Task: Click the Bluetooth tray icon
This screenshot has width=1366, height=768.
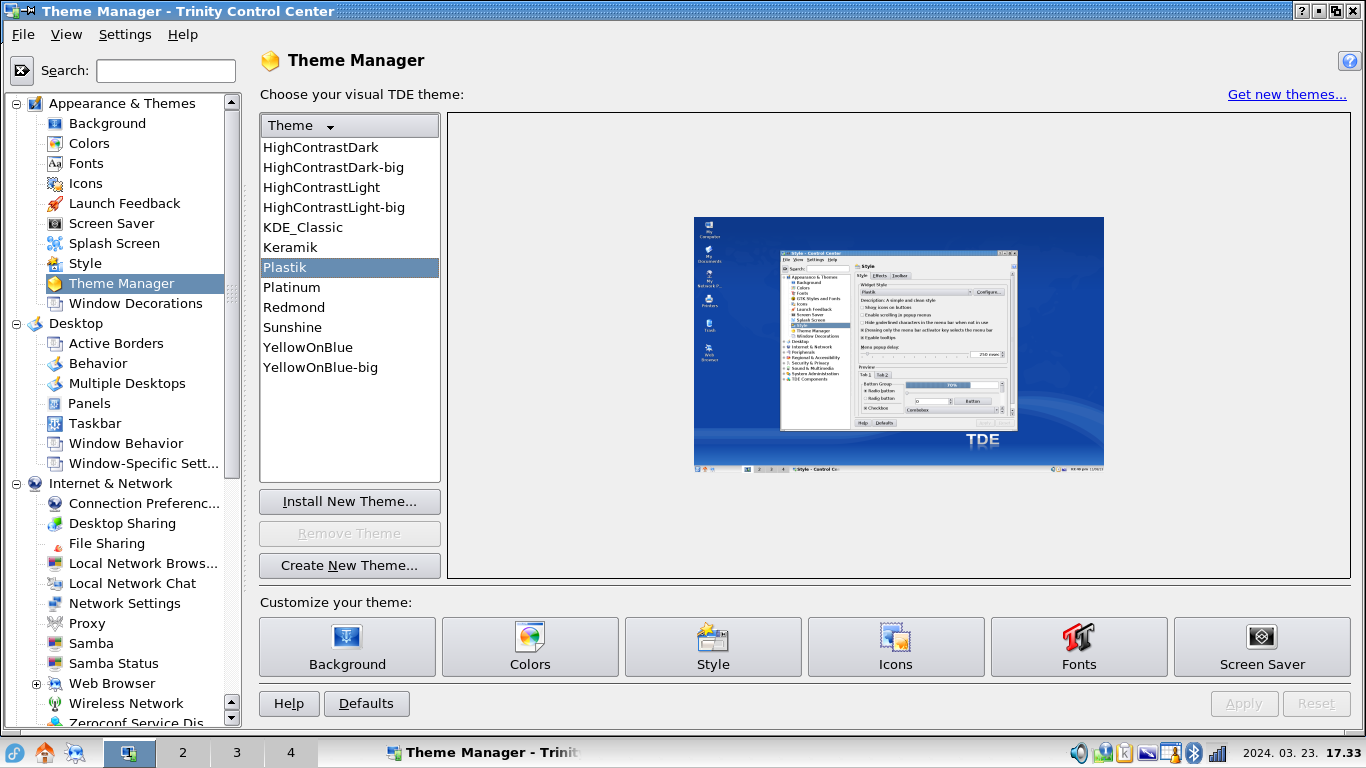Action: [x=1194, y=753]
